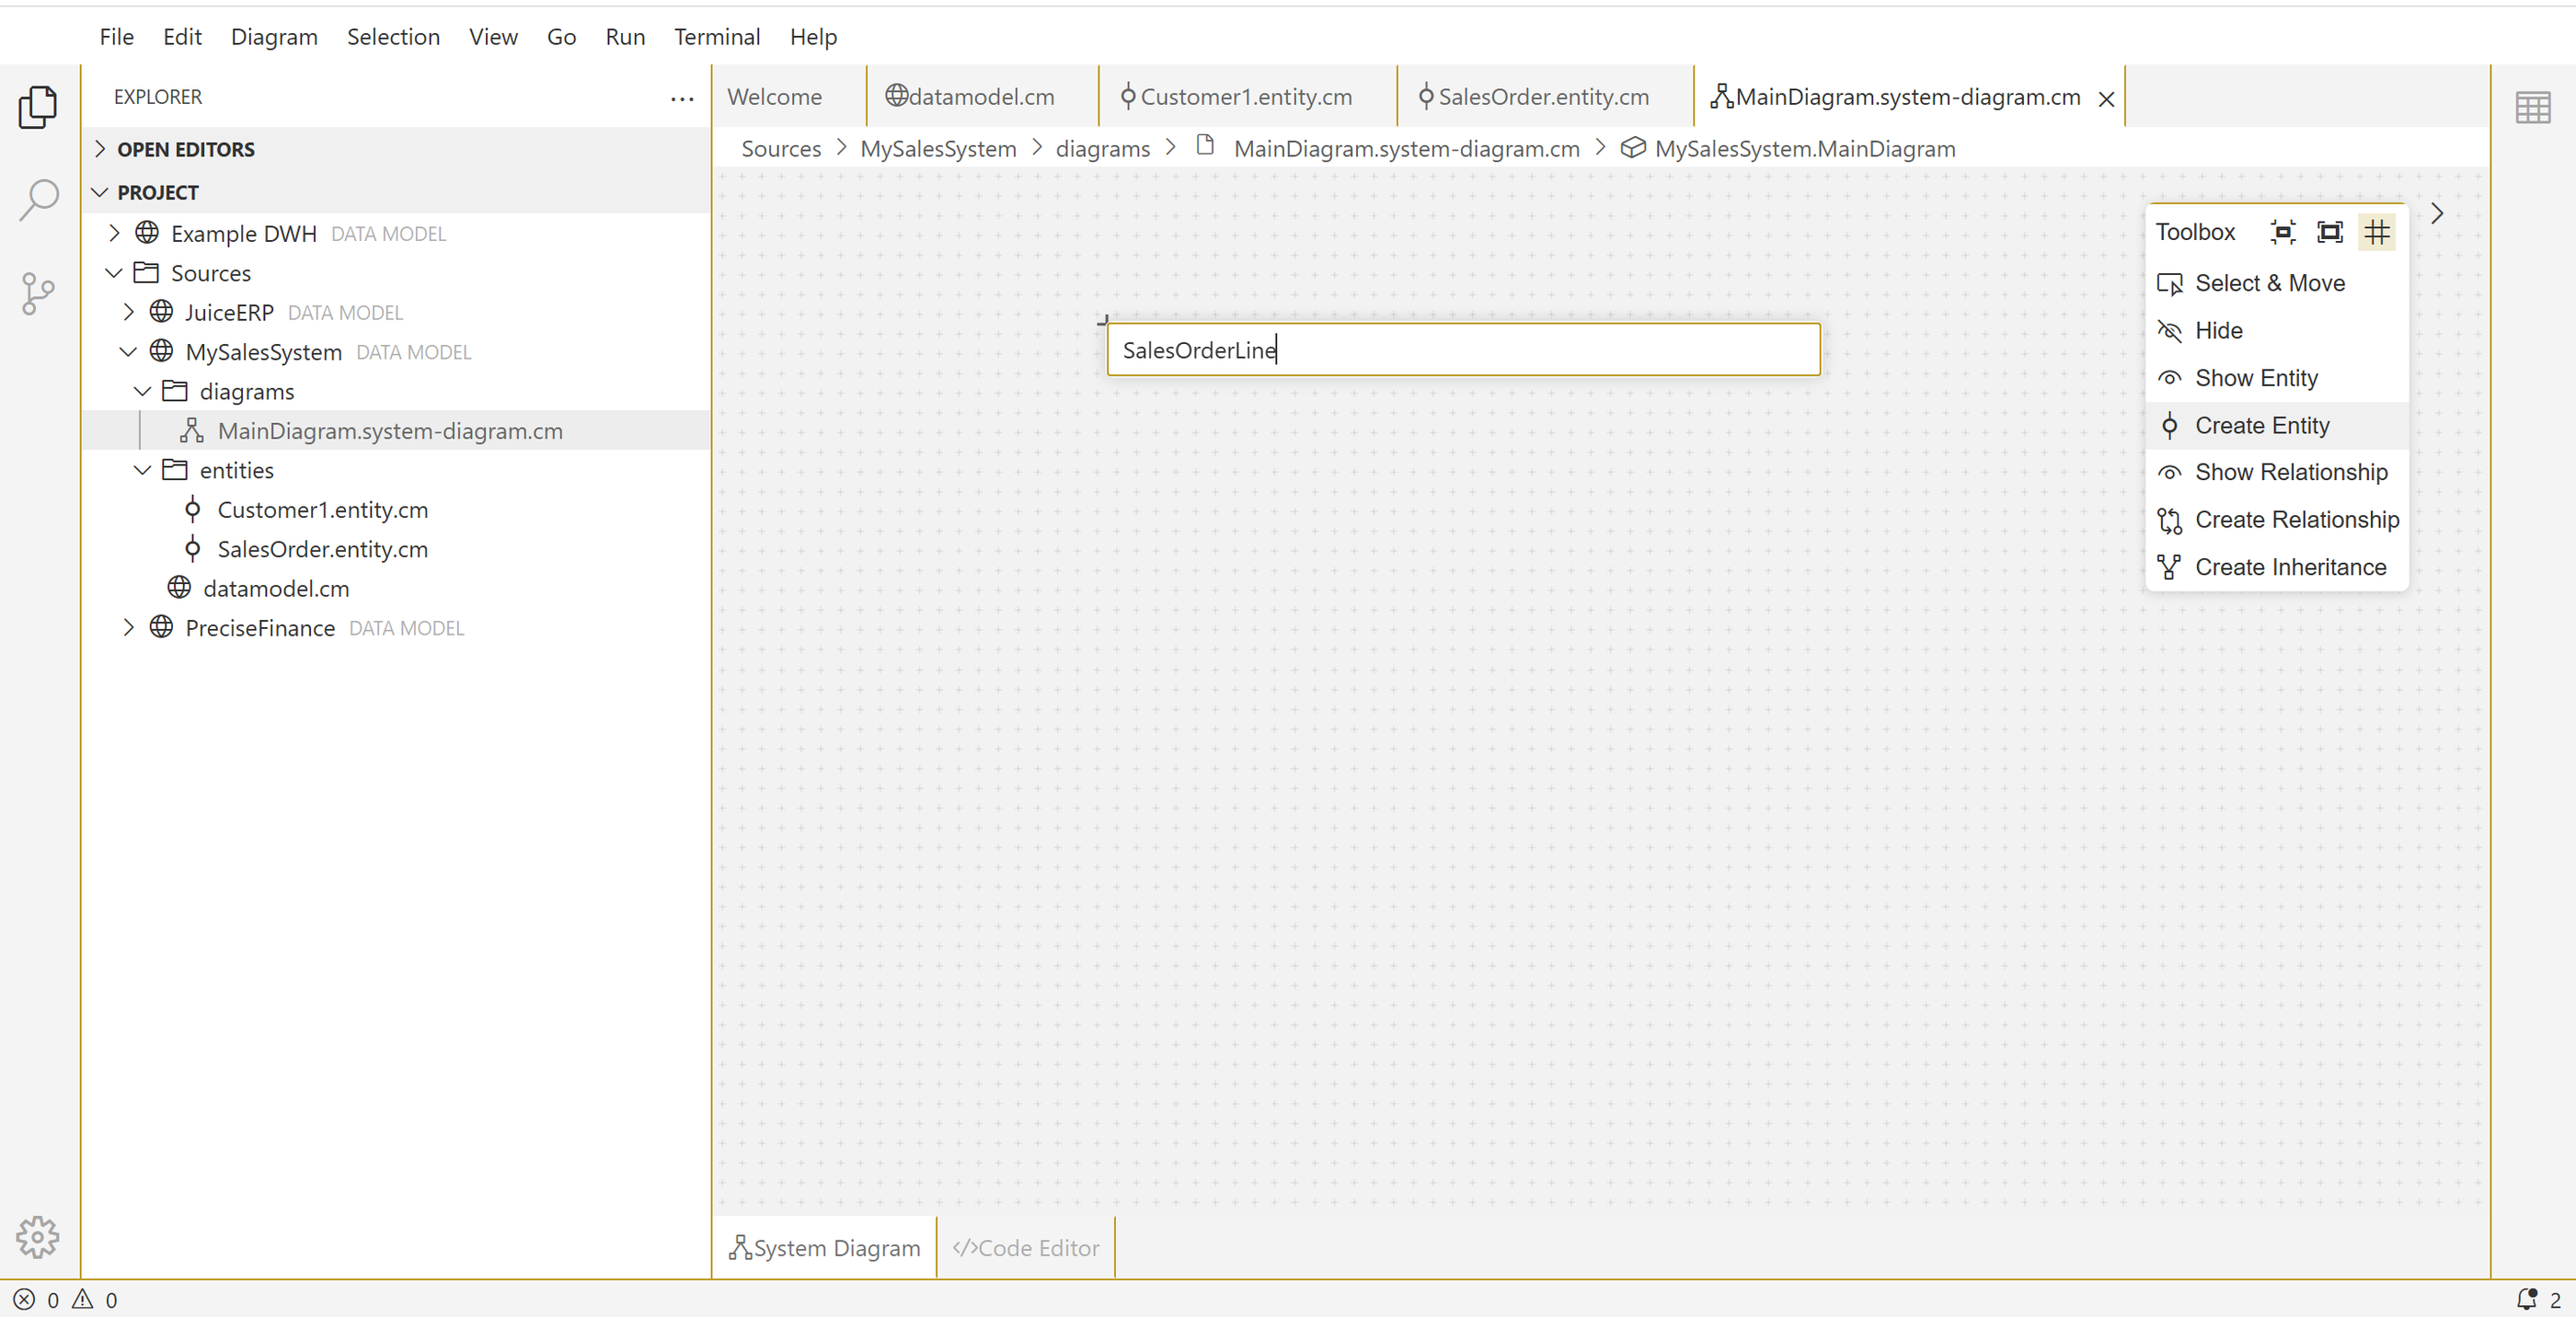Screen dimensions: 2576x1317
Task: Switch to the SalesOrder.entity.cm tab
Action: click(x=1541, y=97)
